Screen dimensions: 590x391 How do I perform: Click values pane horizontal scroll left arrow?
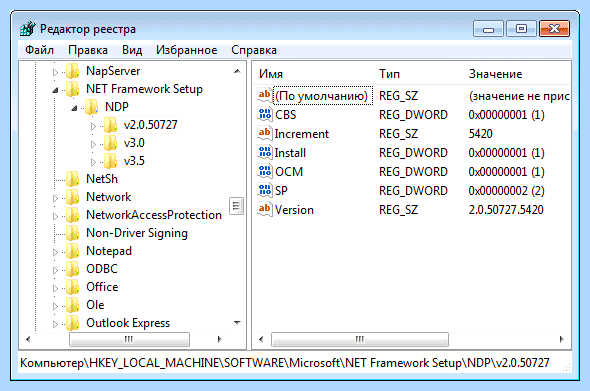[261, 339]
